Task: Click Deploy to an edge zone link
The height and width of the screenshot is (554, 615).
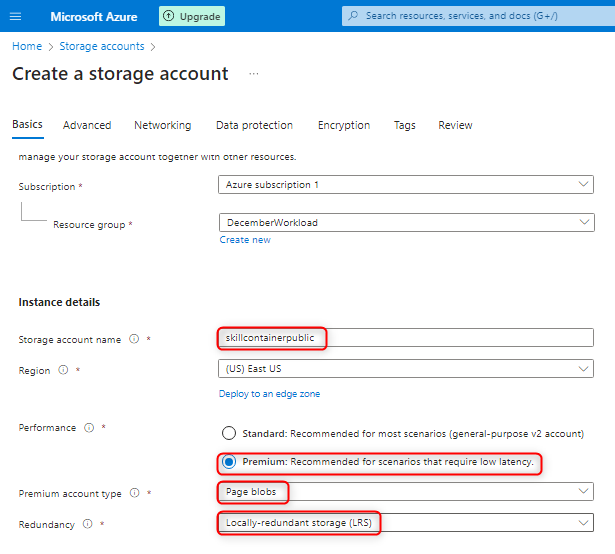Action: [x=269, y=394]
